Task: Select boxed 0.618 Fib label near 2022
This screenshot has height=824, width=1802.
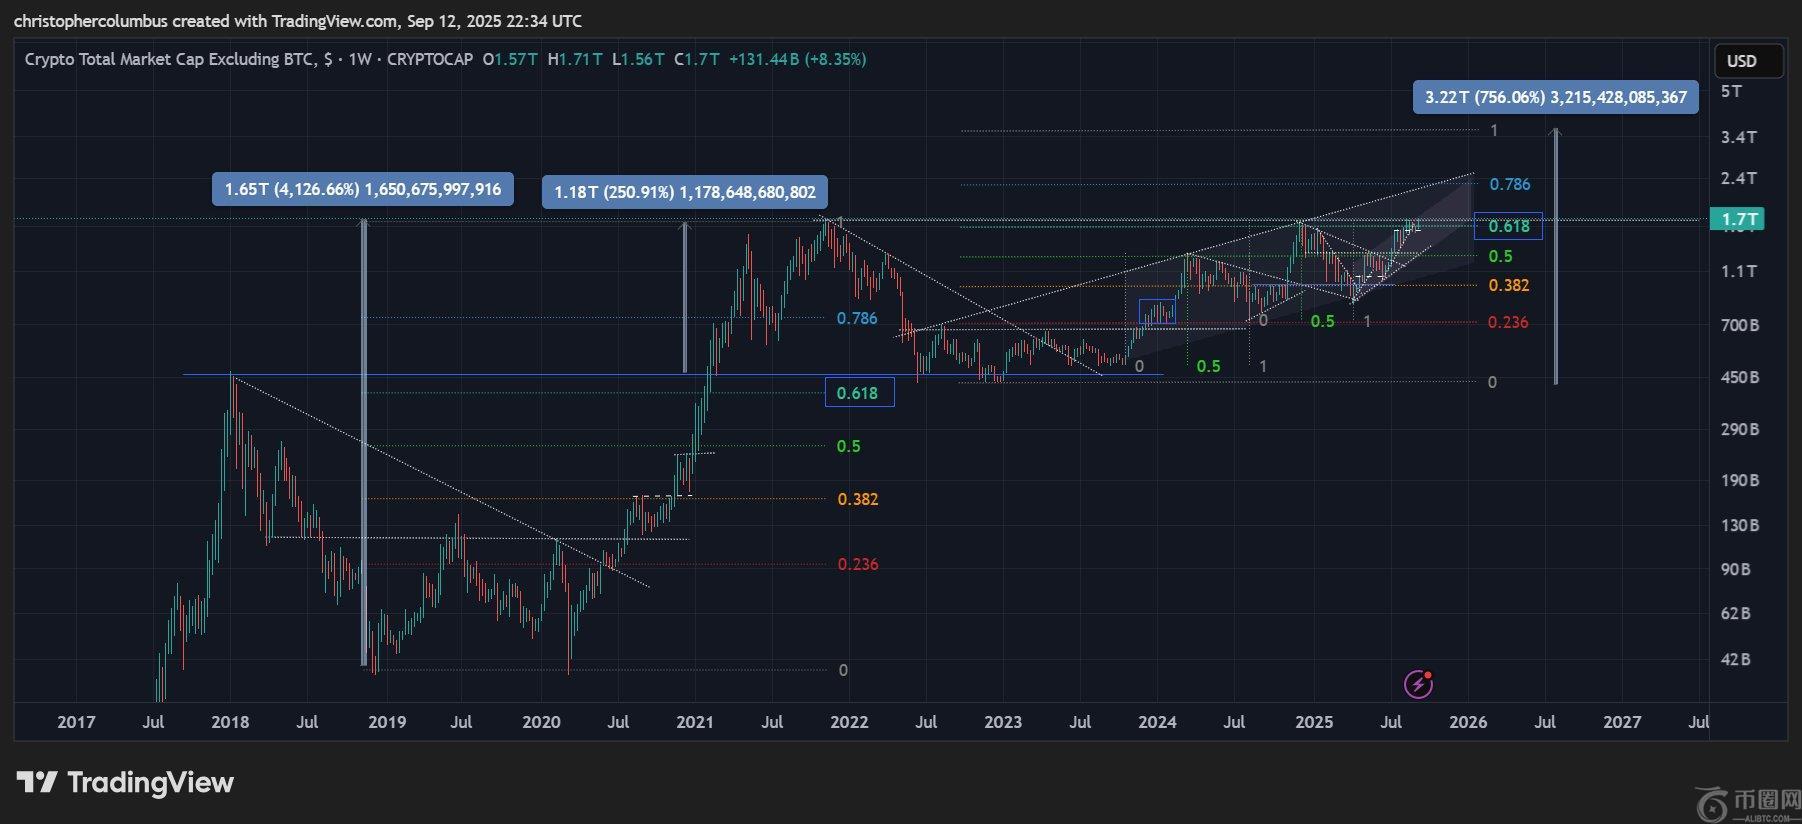Action: point(858,393)
